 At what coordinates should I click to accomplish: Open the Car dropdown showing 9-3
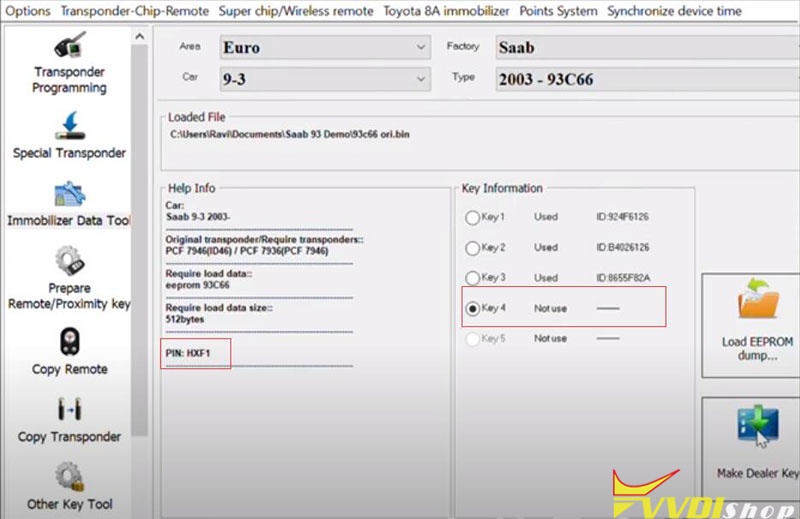325,79
